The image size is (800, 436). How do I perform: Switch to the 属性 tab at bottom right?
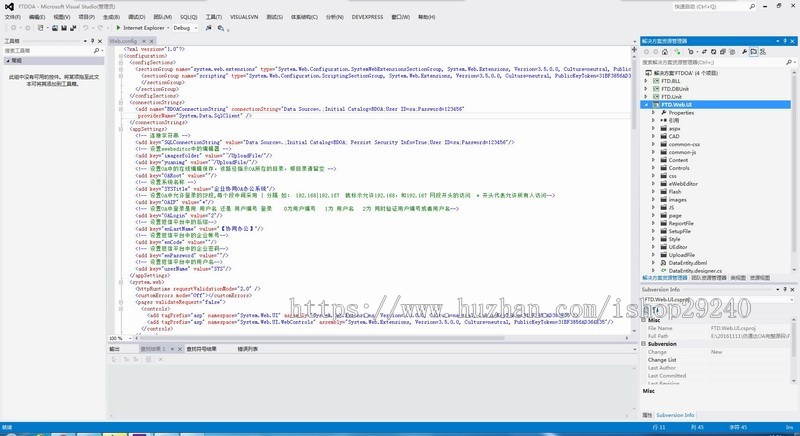tap(647, 415)
